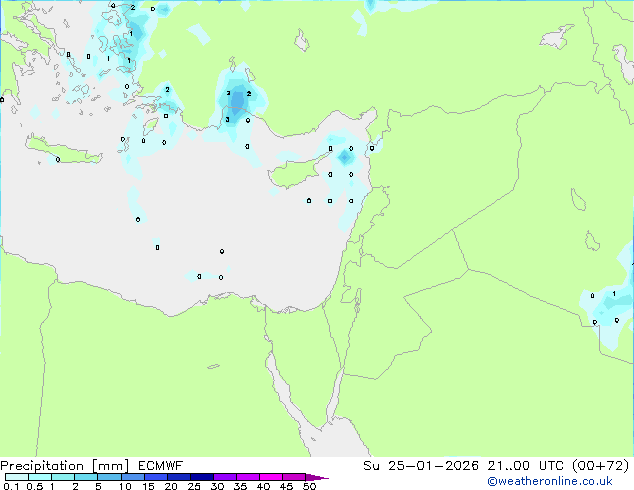Screen dimensions: 634x490
Task: Click the 'Precipitation' title text
Action: (42, 466)
